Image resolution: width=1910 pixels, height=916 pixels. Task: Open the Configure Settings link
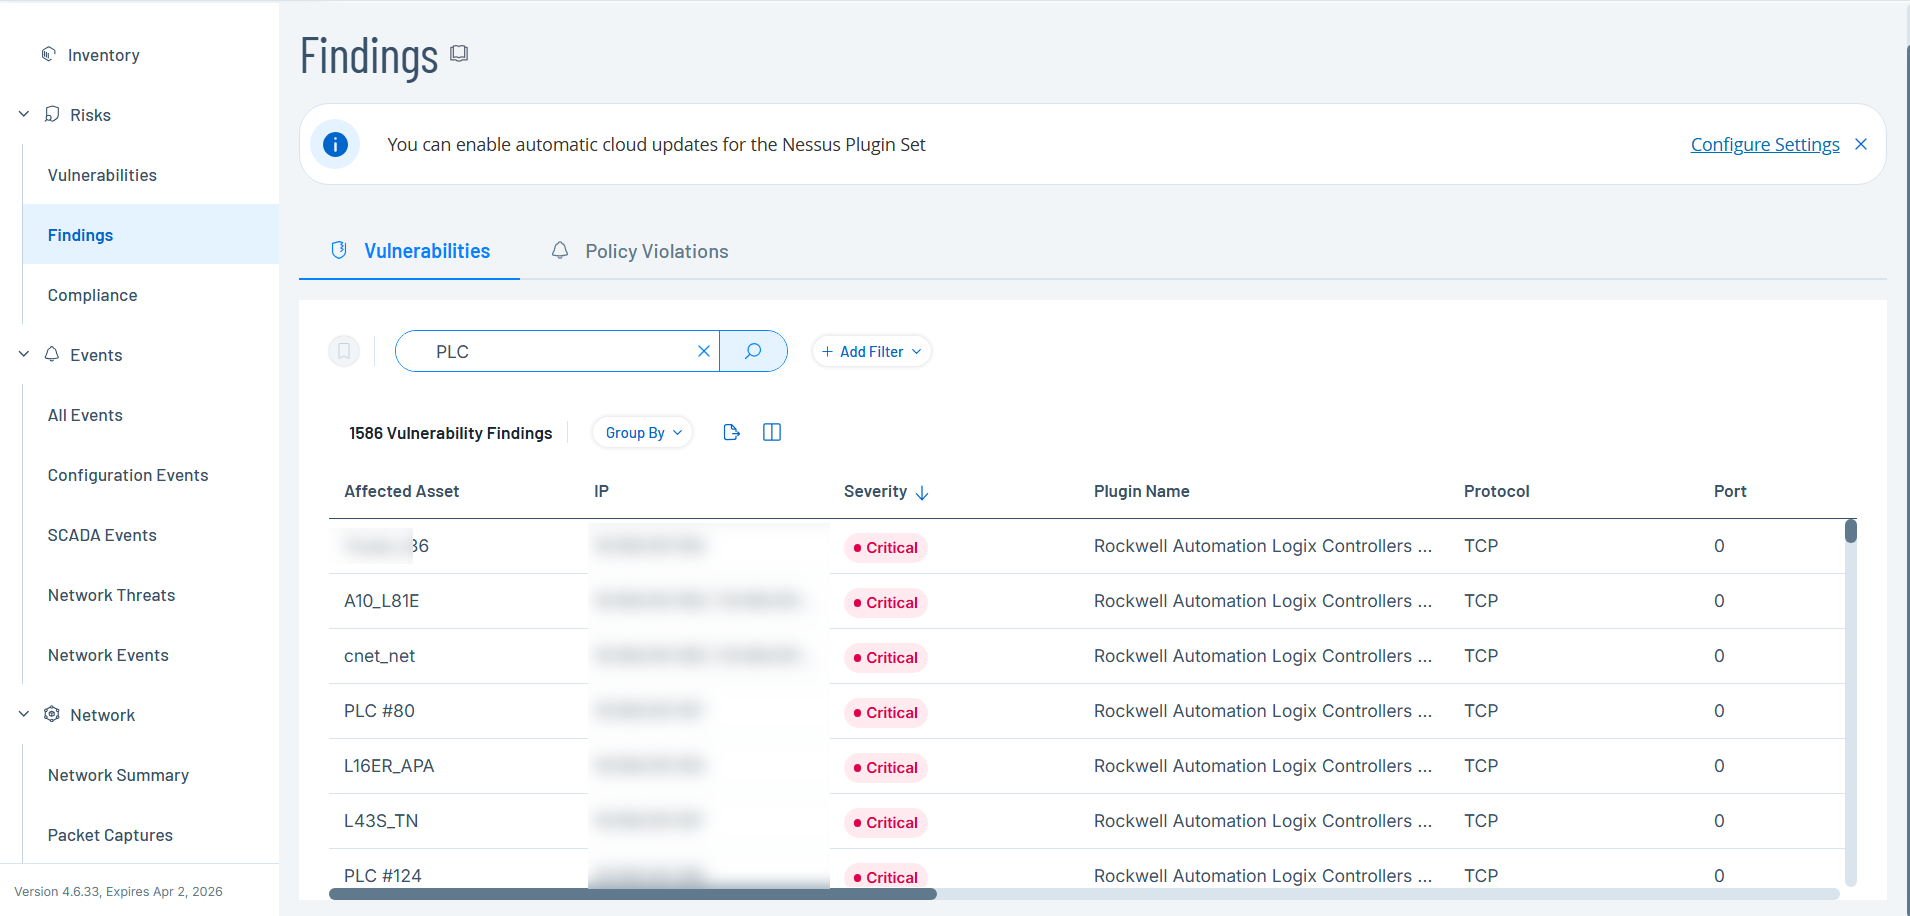pyautogui.click(x=1764, y=144)
